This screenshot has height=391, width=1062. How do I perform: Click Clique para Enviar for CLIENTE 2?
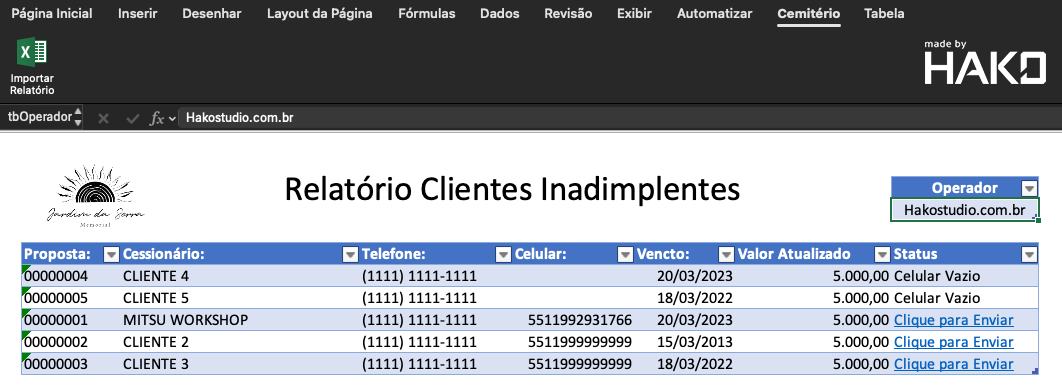pyautogui.click(x=954, y=342)
